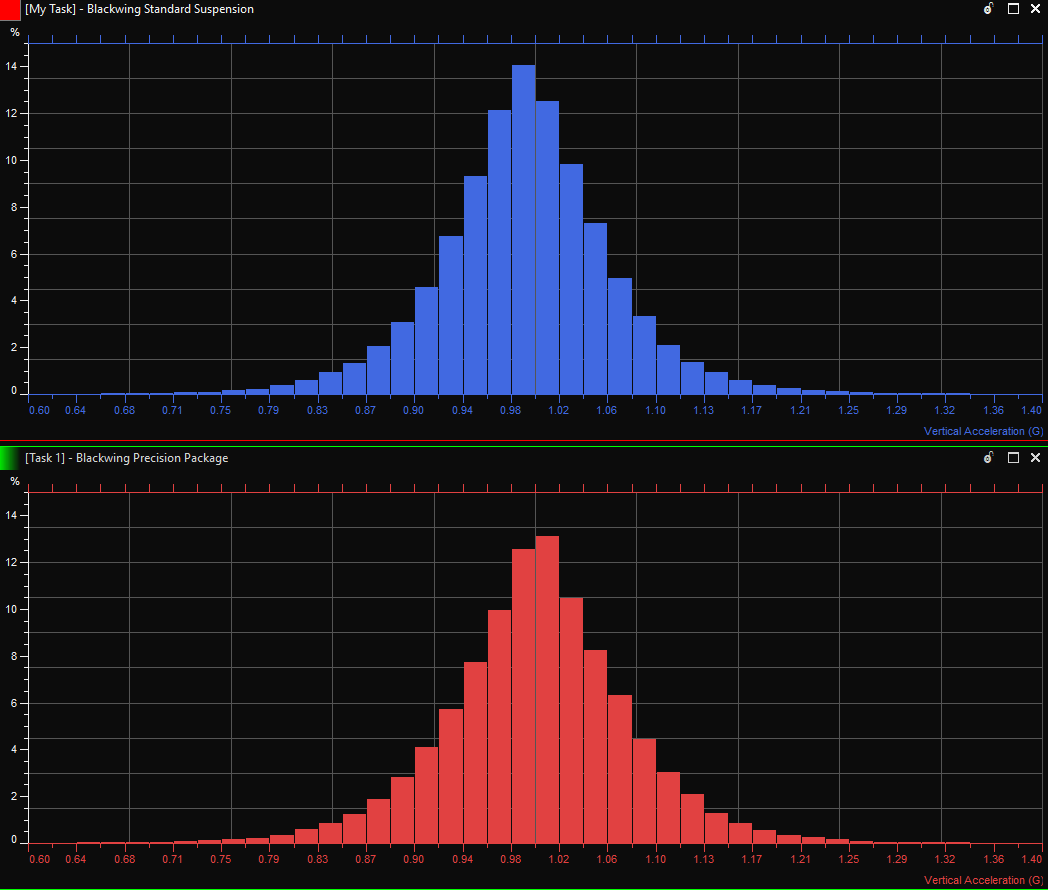Click the lock icon on Precision Package panel

pyautogui.click(x=988, y=458)
